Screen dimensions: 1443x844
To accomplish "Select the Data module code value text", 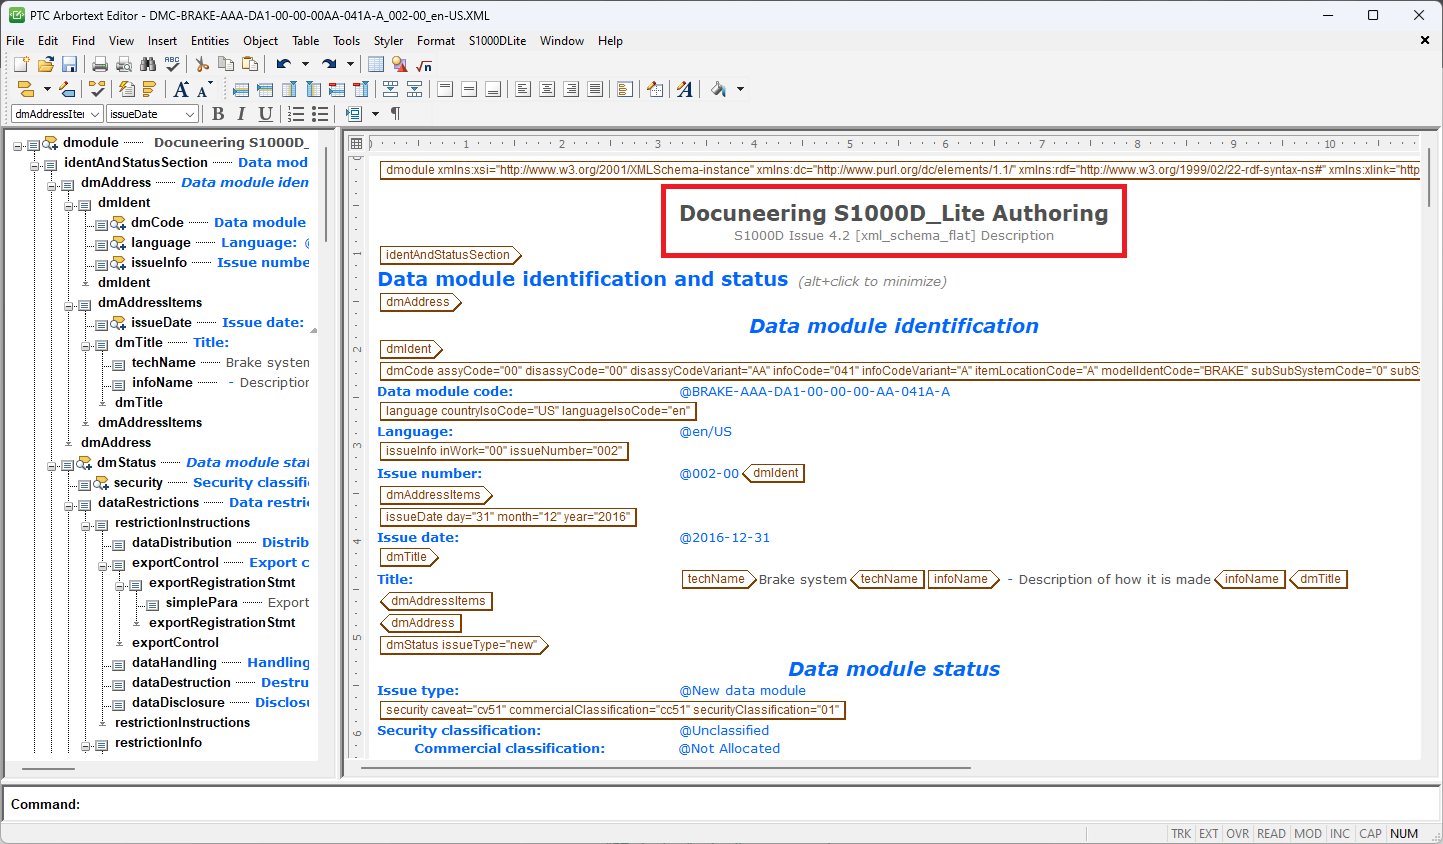I will pyautogui.click(x=815, y=392).
